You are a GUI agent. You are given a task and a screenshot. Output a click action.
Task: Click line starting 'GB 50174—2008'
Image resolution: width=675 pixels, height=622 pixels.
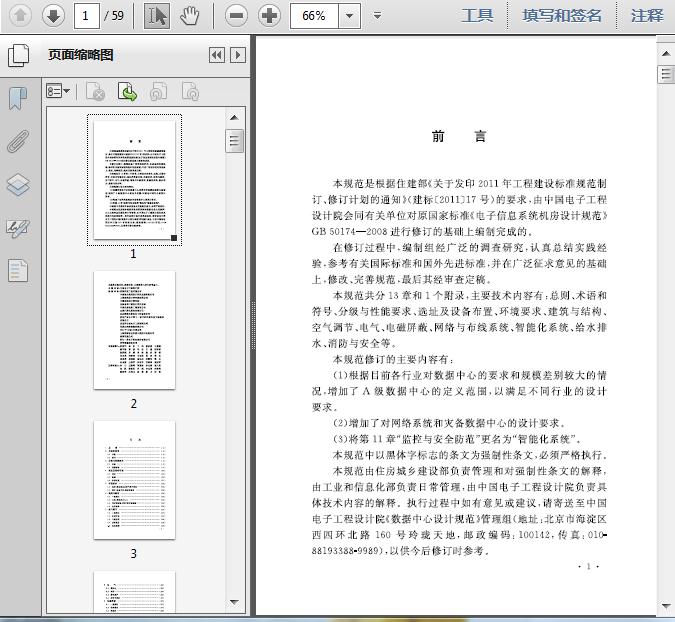pyautogui.click(x=422, y=232)
